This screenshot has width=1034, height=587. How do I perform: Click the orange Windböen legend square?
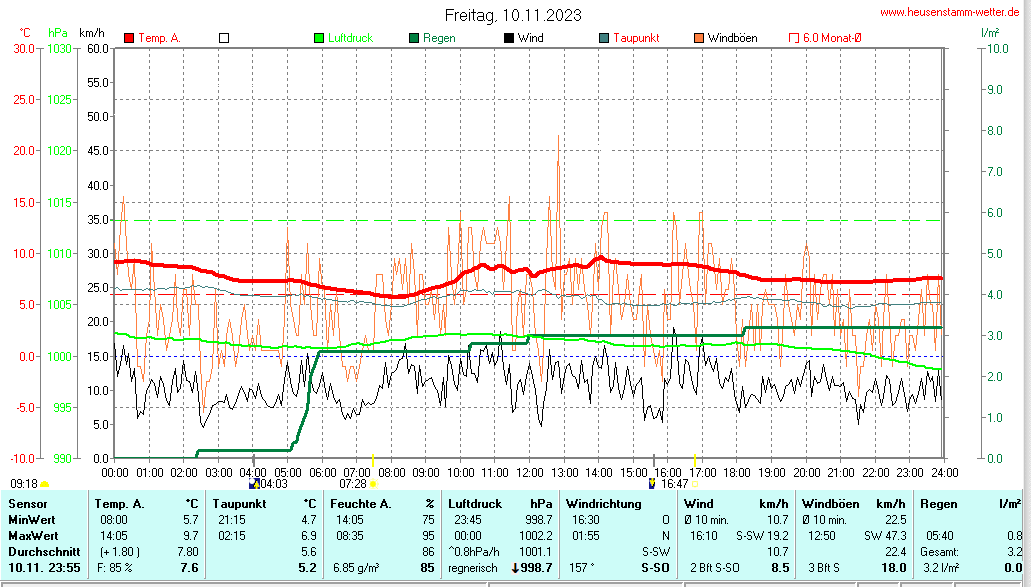point(698,38)
